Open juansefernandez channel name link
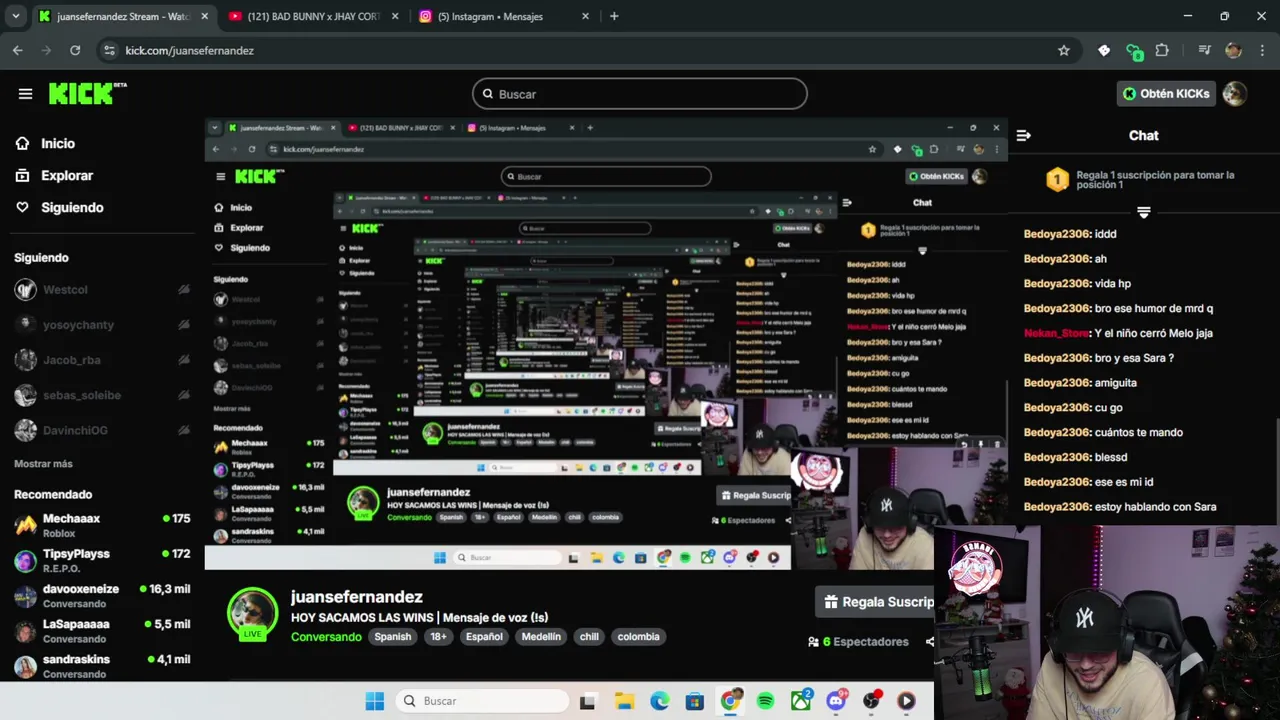Viewport: 1280px width, 720px height. pos(356,597)
